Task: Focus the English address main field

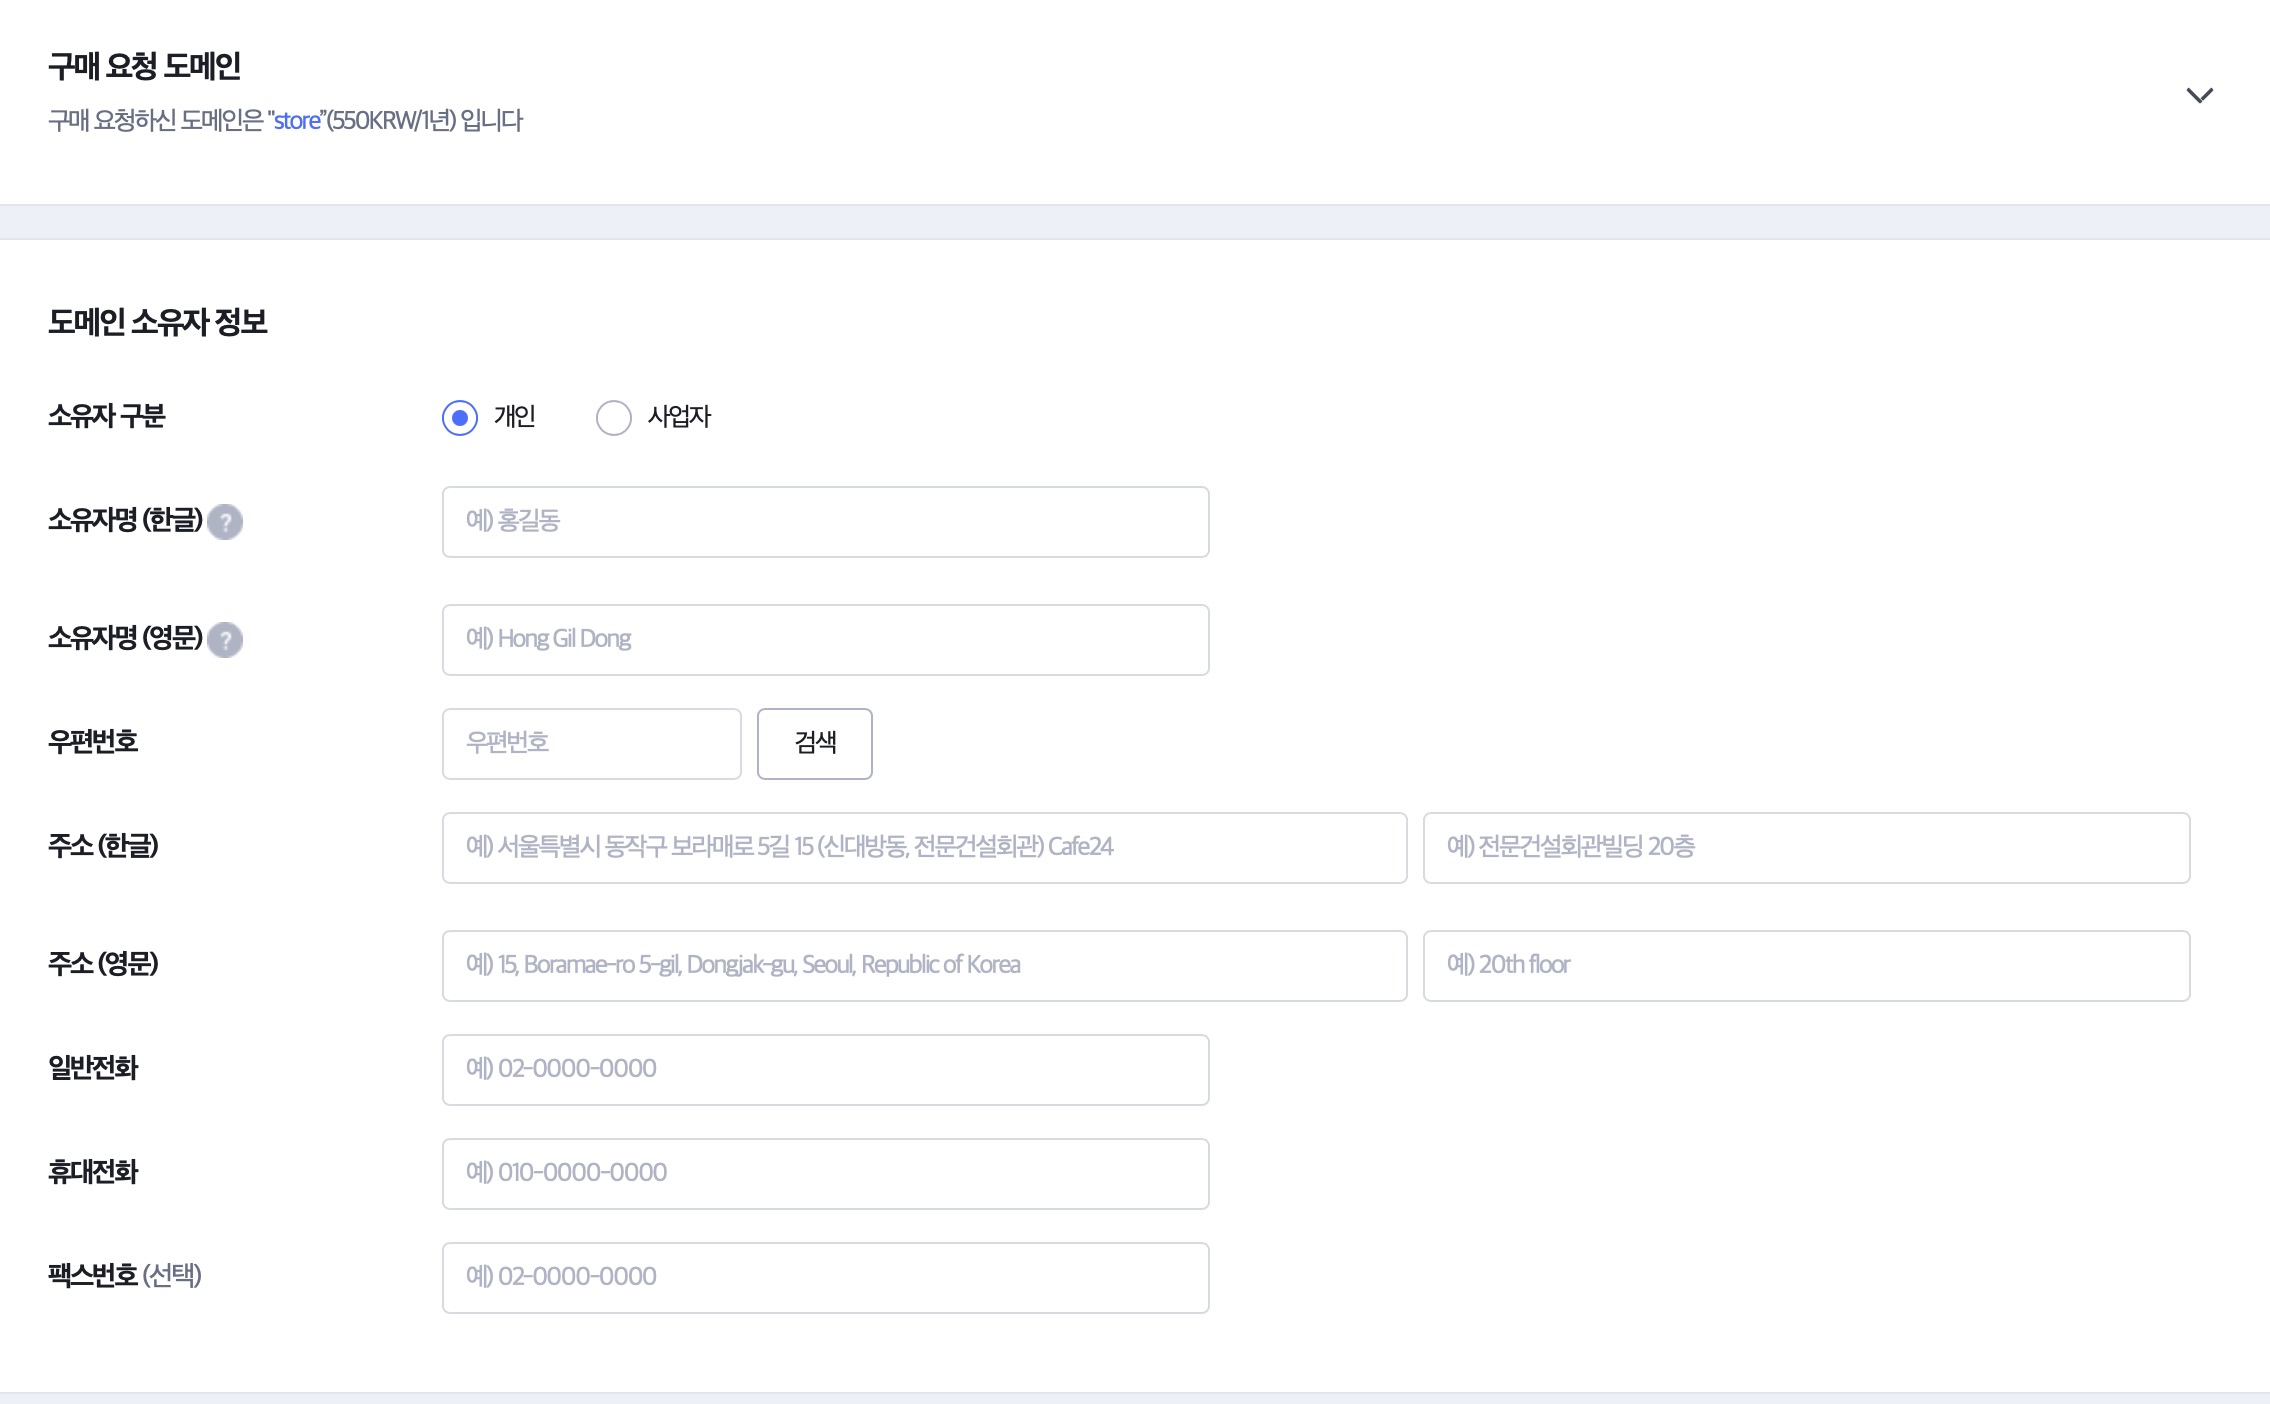Action: click(924, 966)
